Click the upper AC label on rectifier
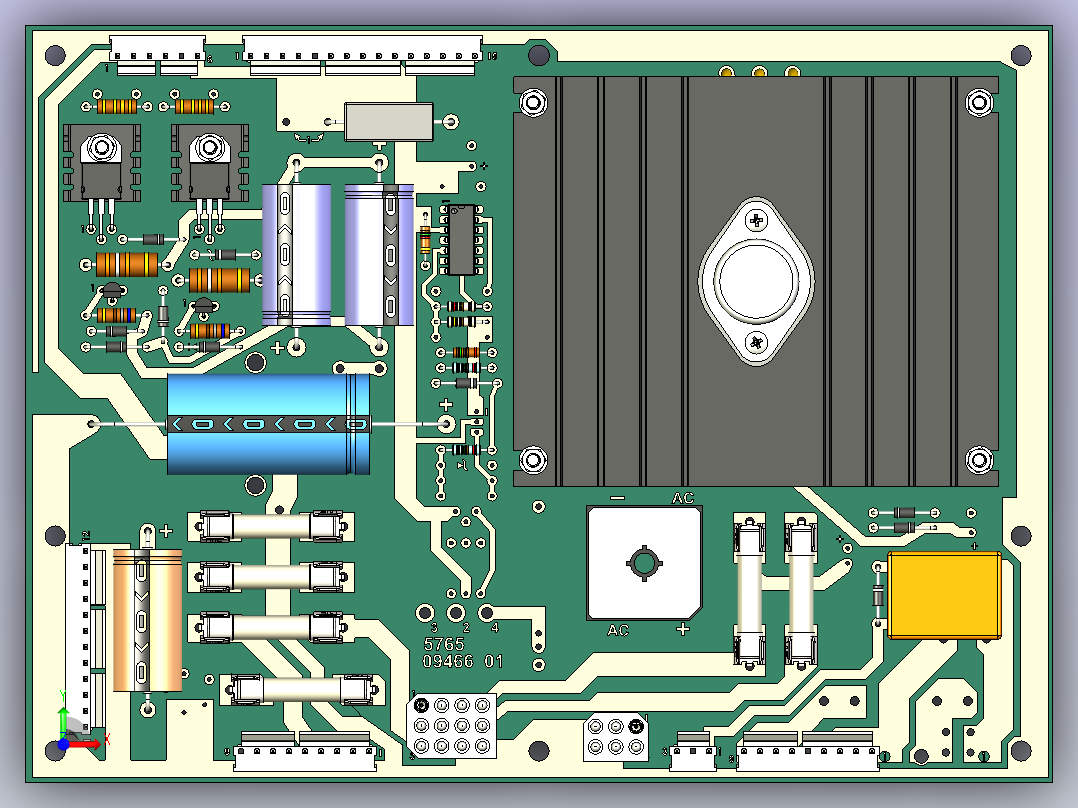The image size is (1078, 808). pos(683,498)
